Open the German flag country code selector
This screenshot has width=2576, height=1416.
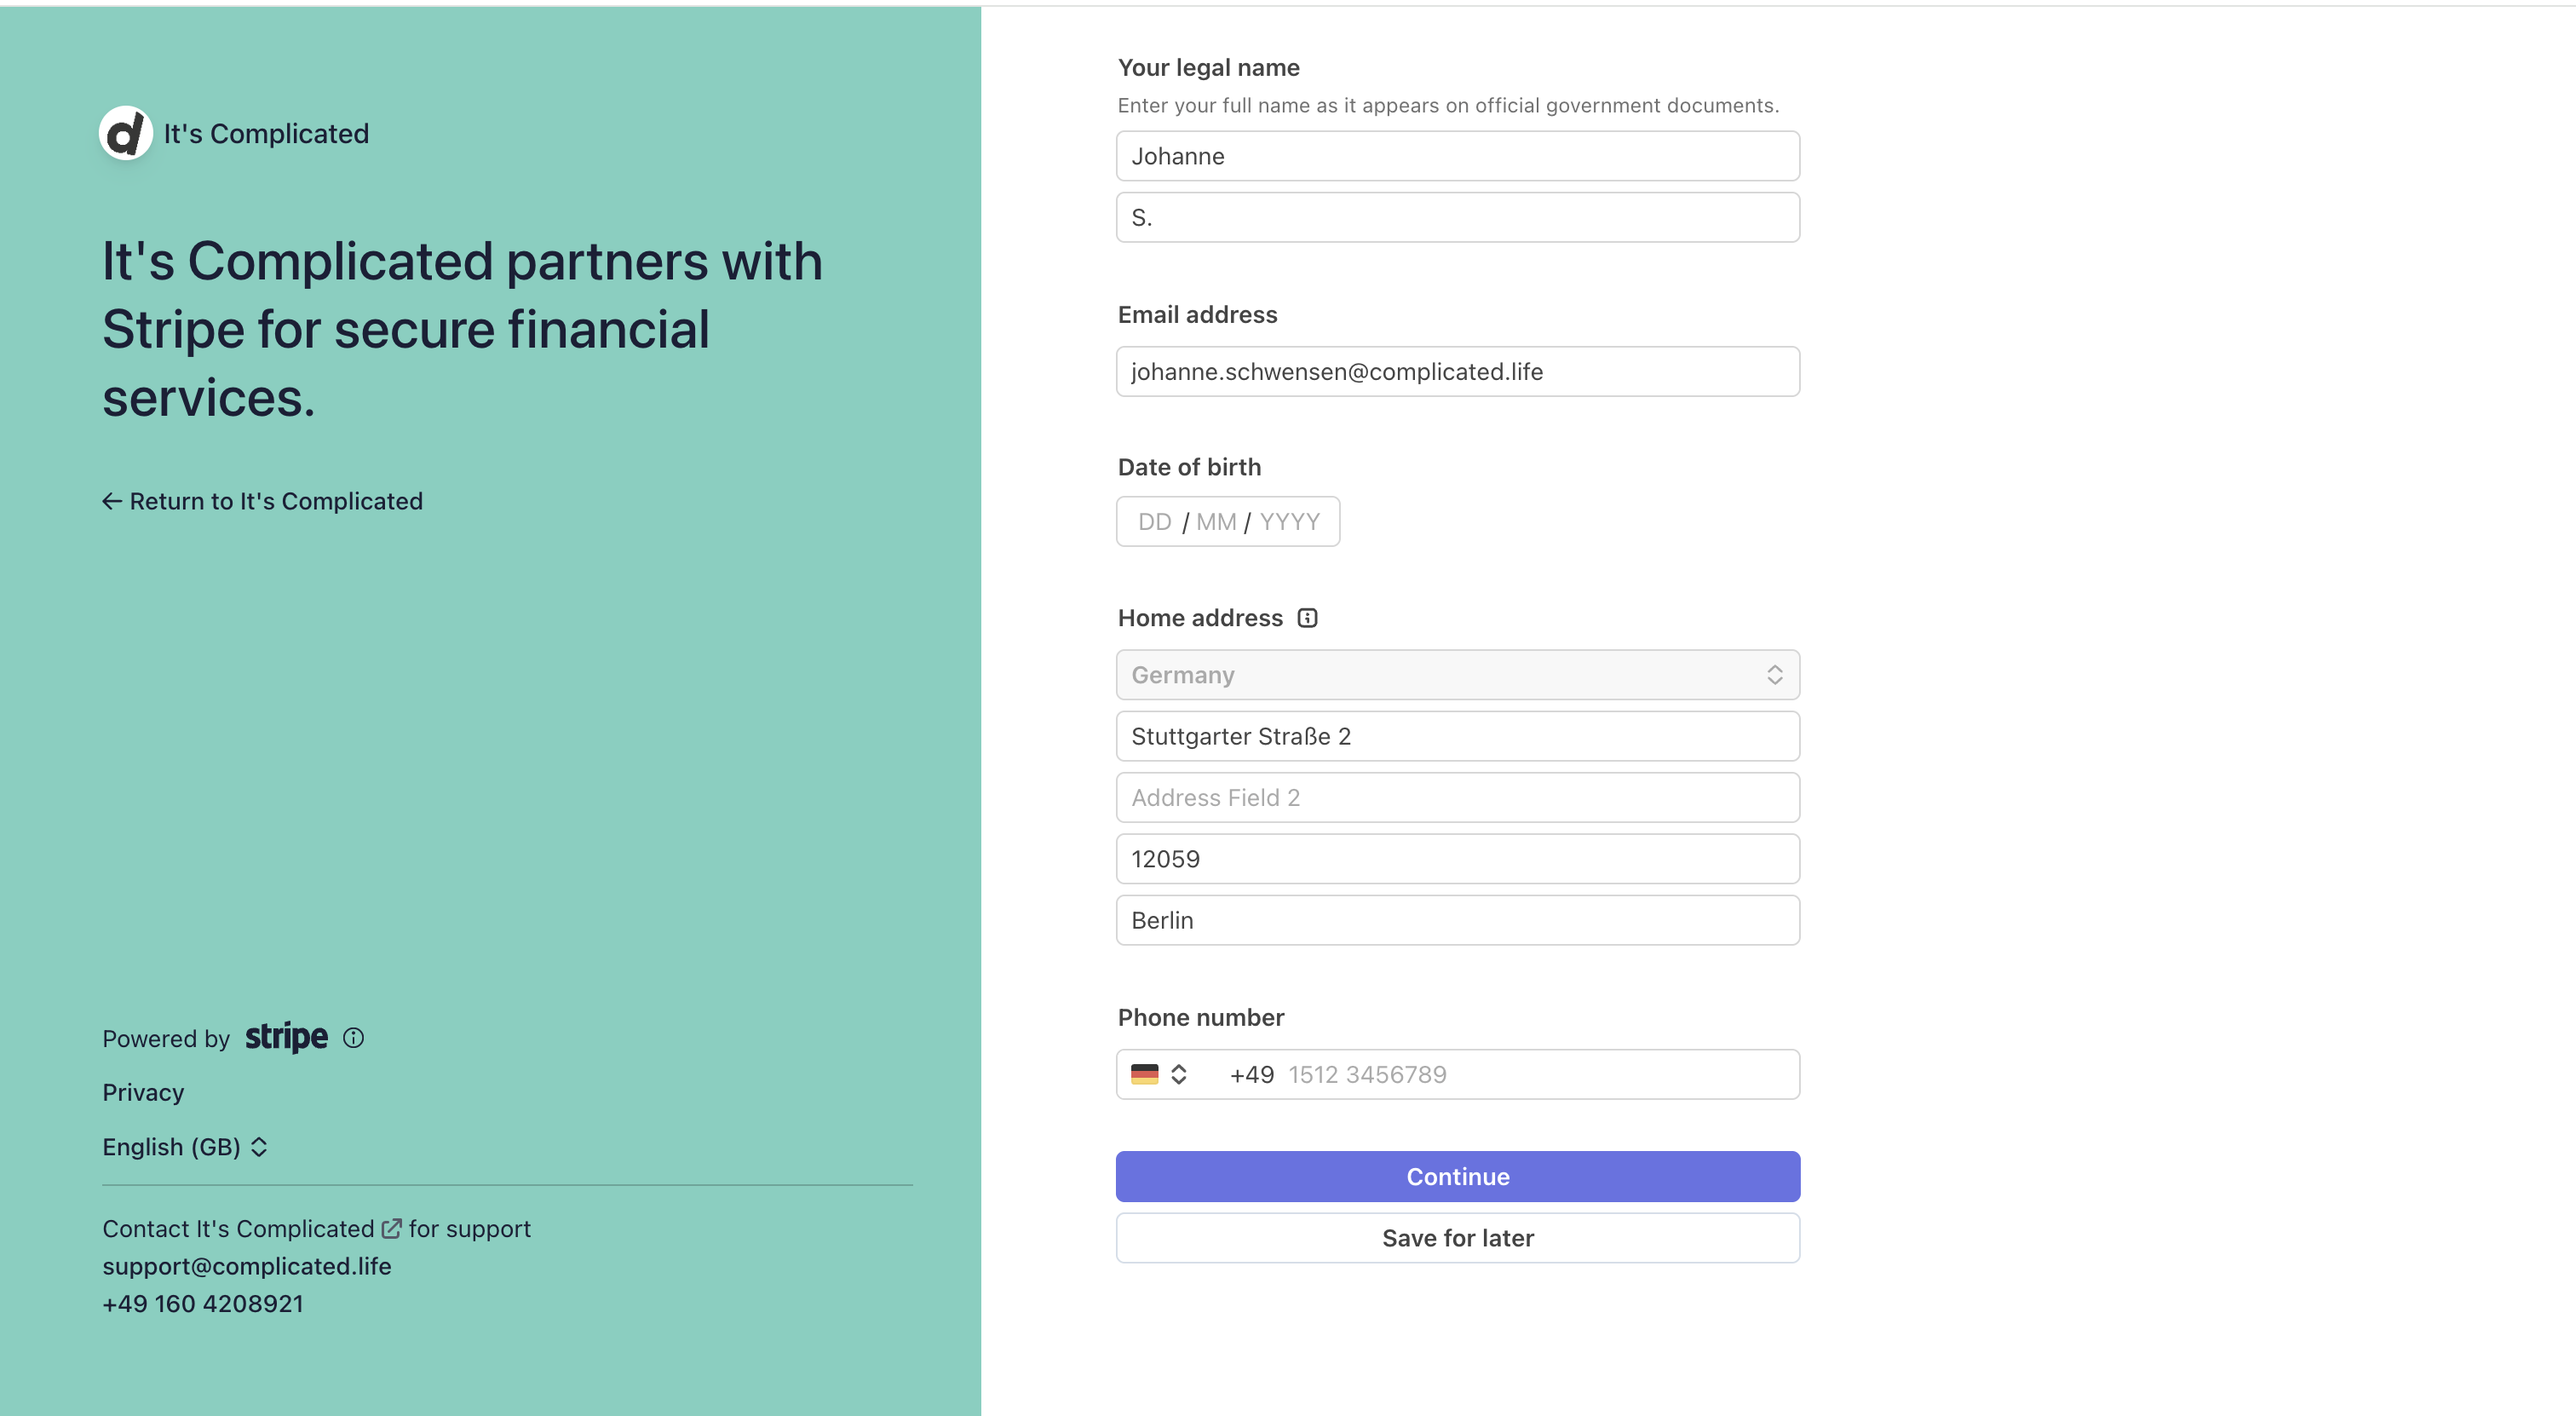point(1159,1074)
